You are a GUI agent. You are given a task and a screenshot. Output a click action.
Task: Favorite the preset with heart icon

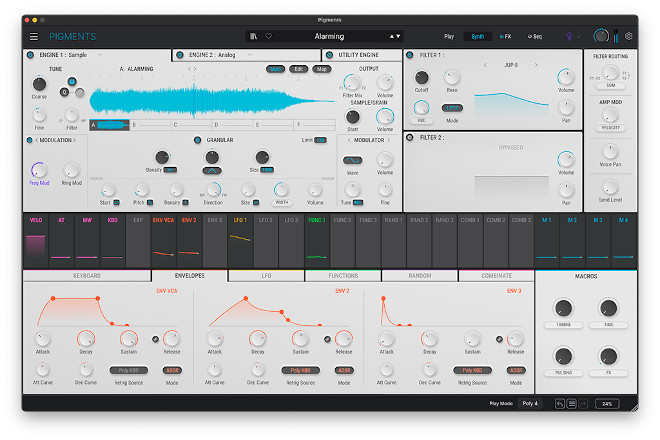pyautogui.click(x=269, y=36)
